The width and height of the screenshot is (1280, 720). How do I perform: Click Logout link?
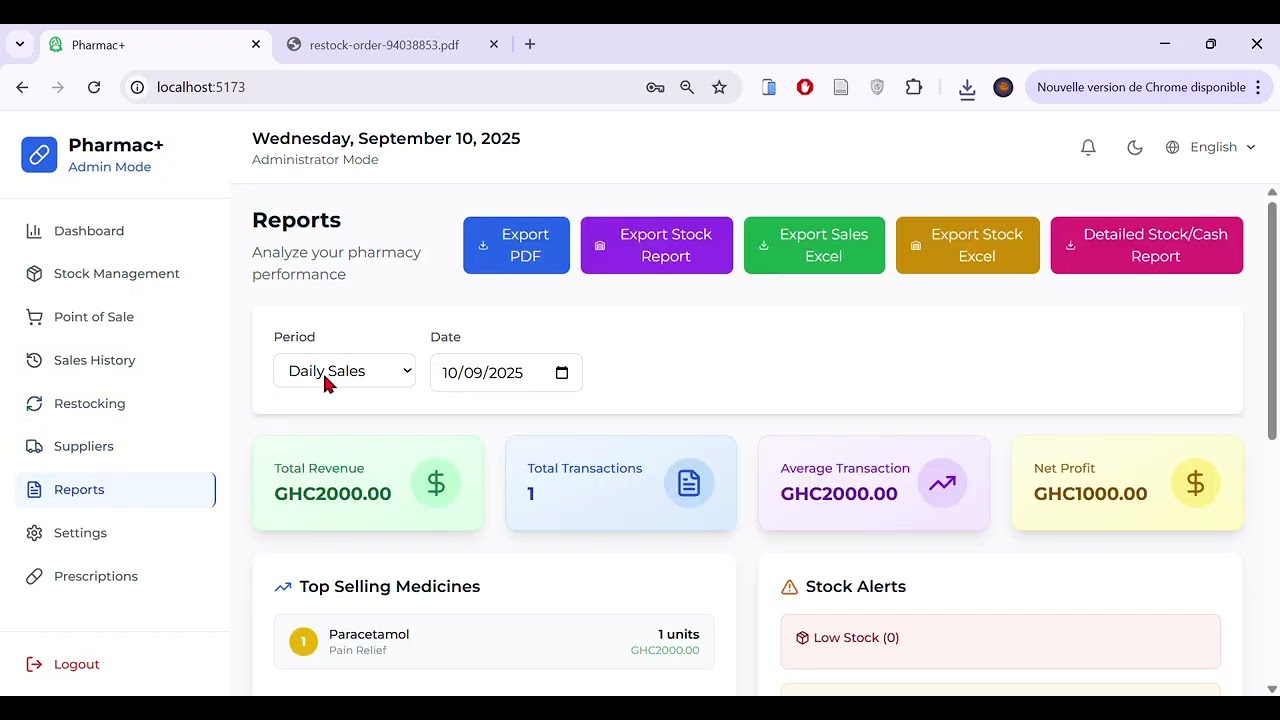click(x=63, y=664)
